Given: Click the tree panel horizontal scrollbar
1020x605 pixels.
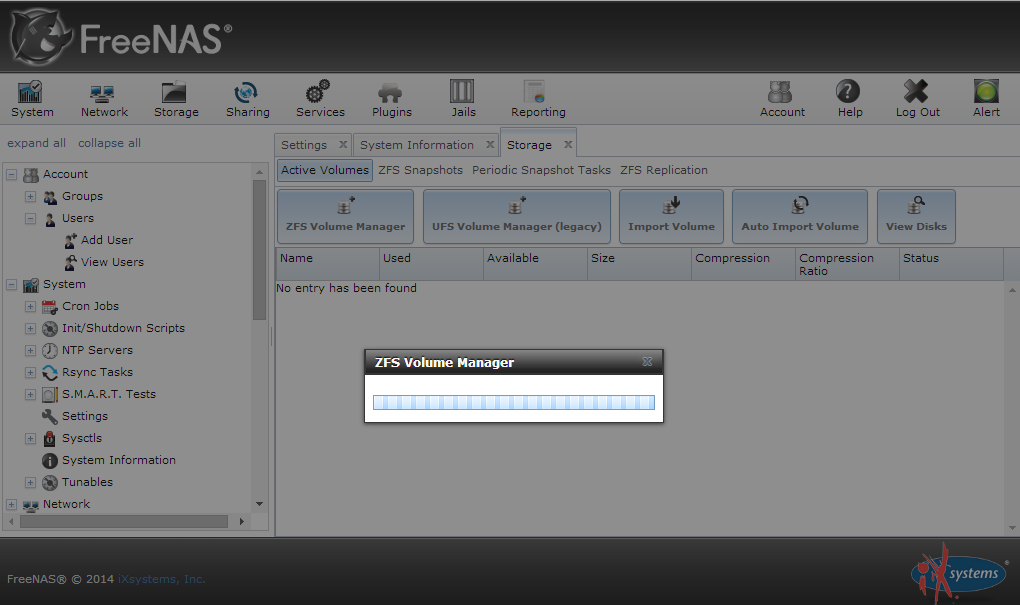Looking at the screenshot, I should pyautogui.click(x=124, y=522).
